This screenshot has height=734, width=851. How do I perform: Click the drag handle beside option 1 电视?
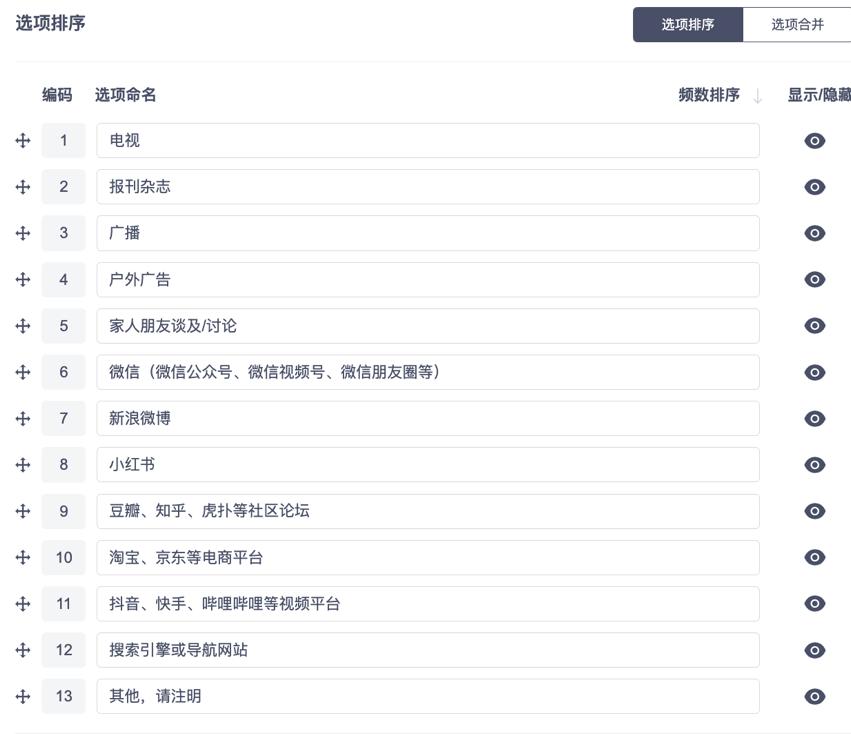pyautogui.click(x=22, y=140)
